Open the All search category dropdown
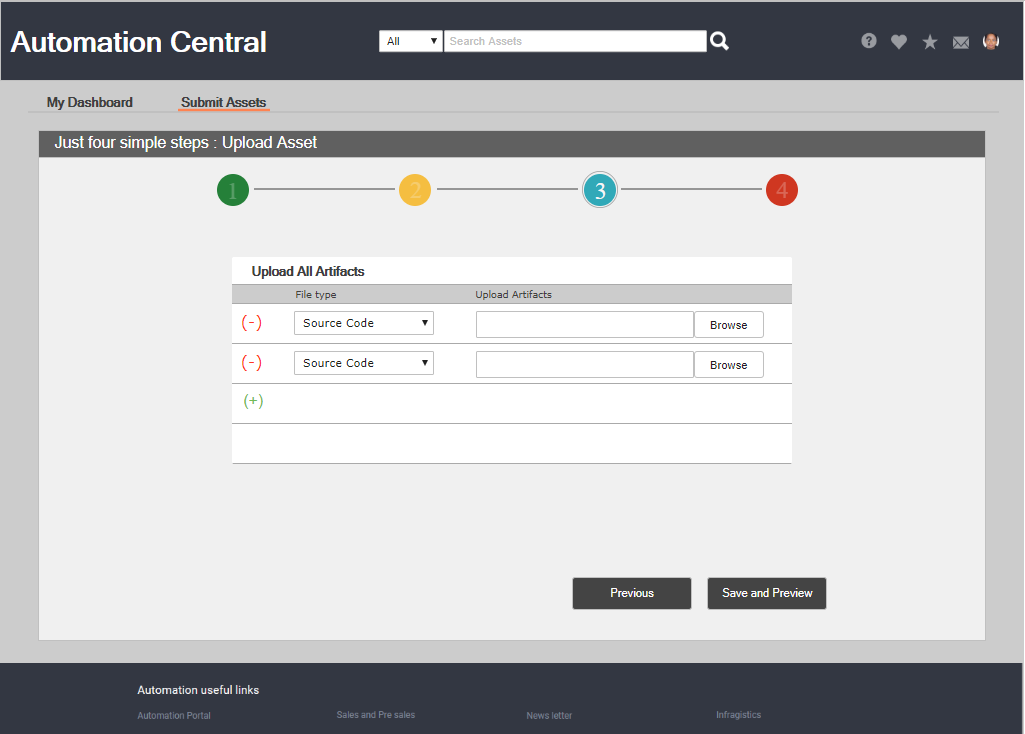This screenshot has height=734, width=1025. click(x=411, y=41)
